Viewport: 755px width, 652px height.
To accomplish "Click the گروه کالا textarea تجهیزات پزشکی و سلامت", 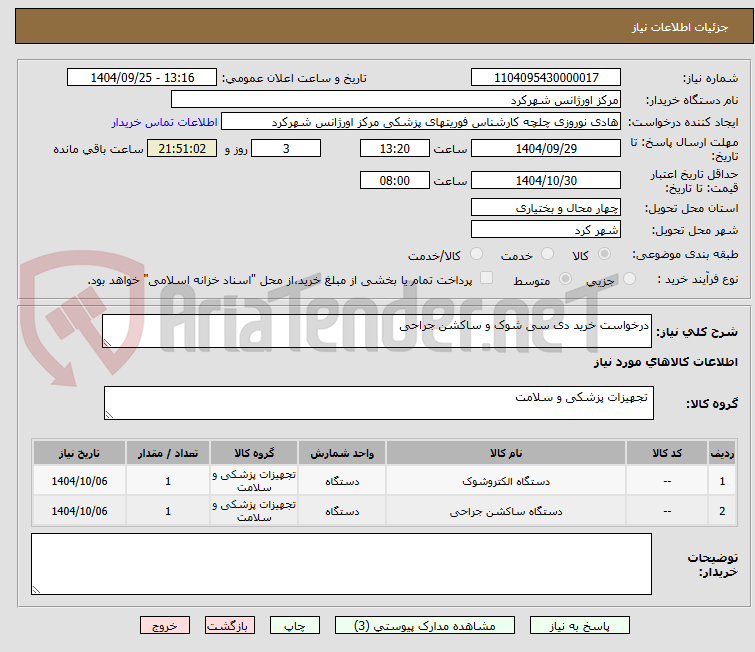I will (x=378, y=403).
